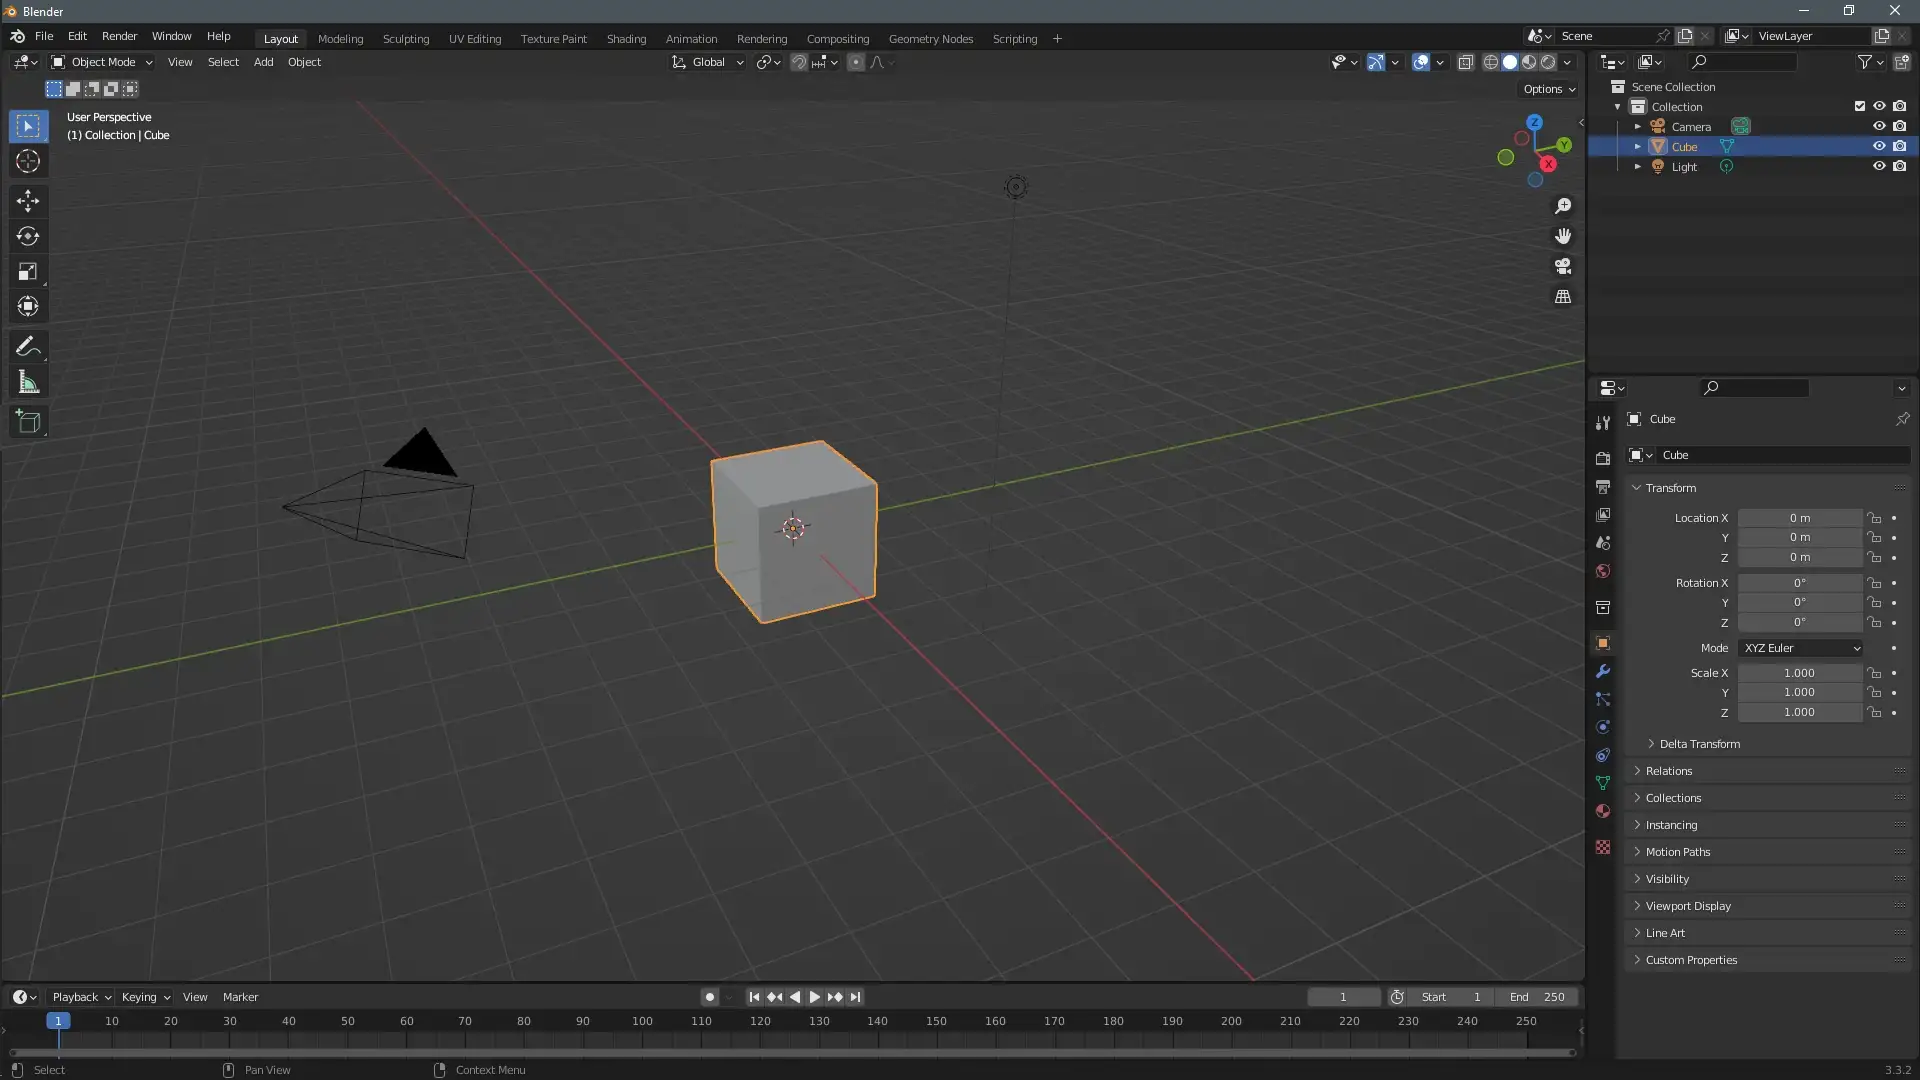Choose the Annotate pencil tool
The width and height of the screenshot is (1920, 1080).
[x=28, y=347]
